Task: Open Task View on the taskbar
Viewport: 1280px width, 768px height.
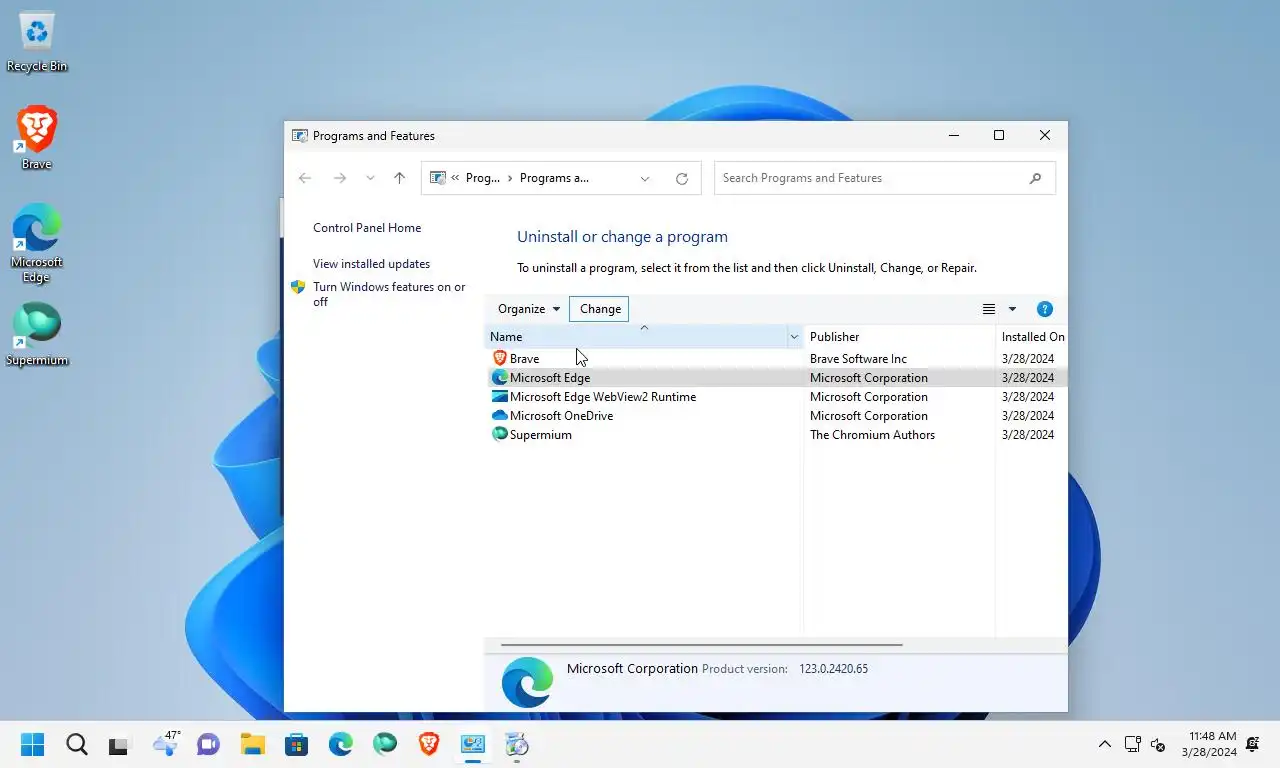Action: pyautogui.click(x=119, y=744)
